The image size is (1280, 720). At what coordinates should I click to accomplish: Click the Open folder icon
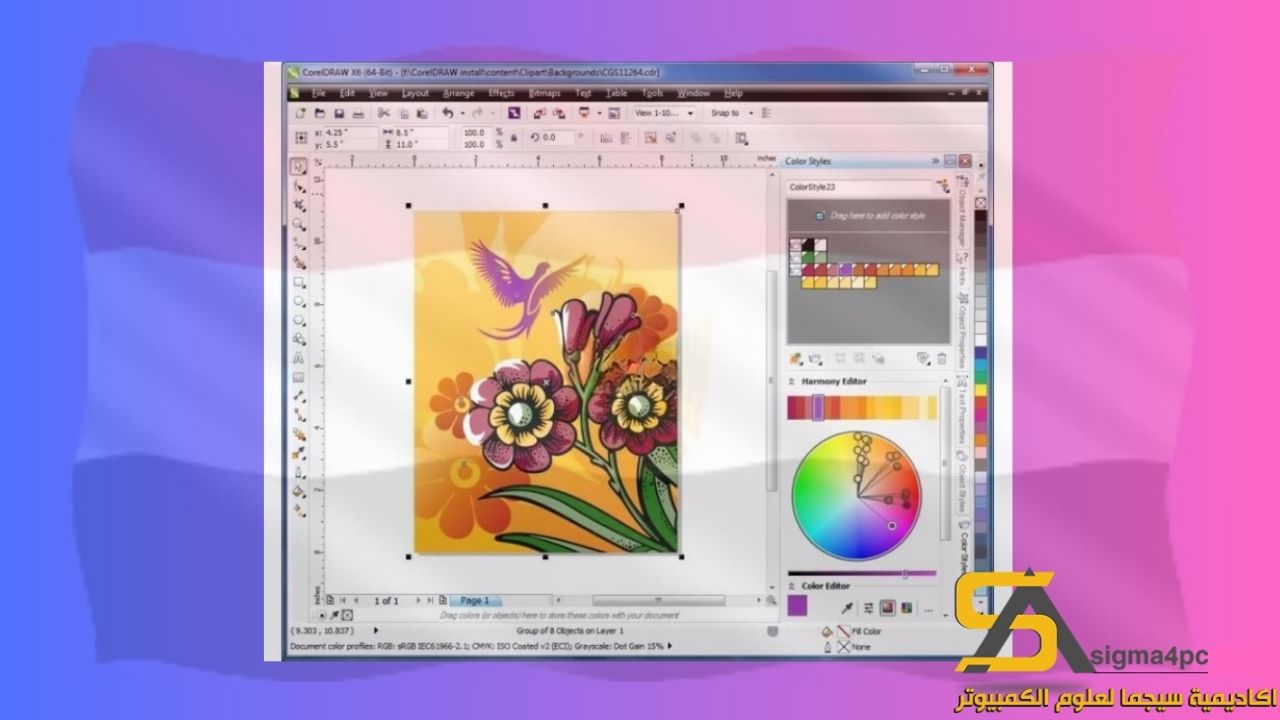coord(319,113)
